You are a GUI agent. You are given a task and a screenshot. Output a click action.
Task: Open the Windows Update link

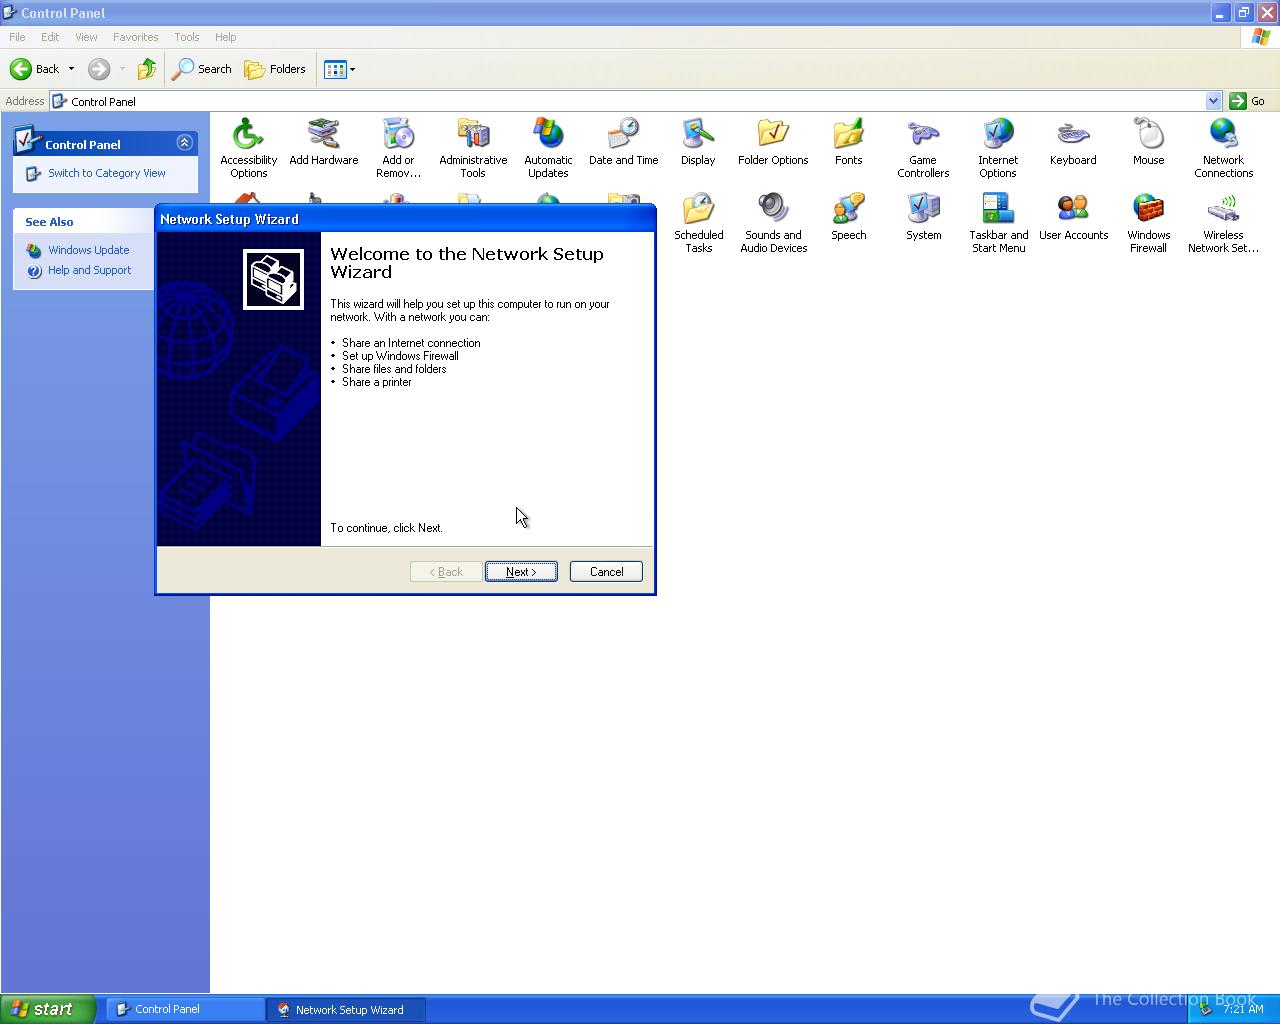[89, 250]
